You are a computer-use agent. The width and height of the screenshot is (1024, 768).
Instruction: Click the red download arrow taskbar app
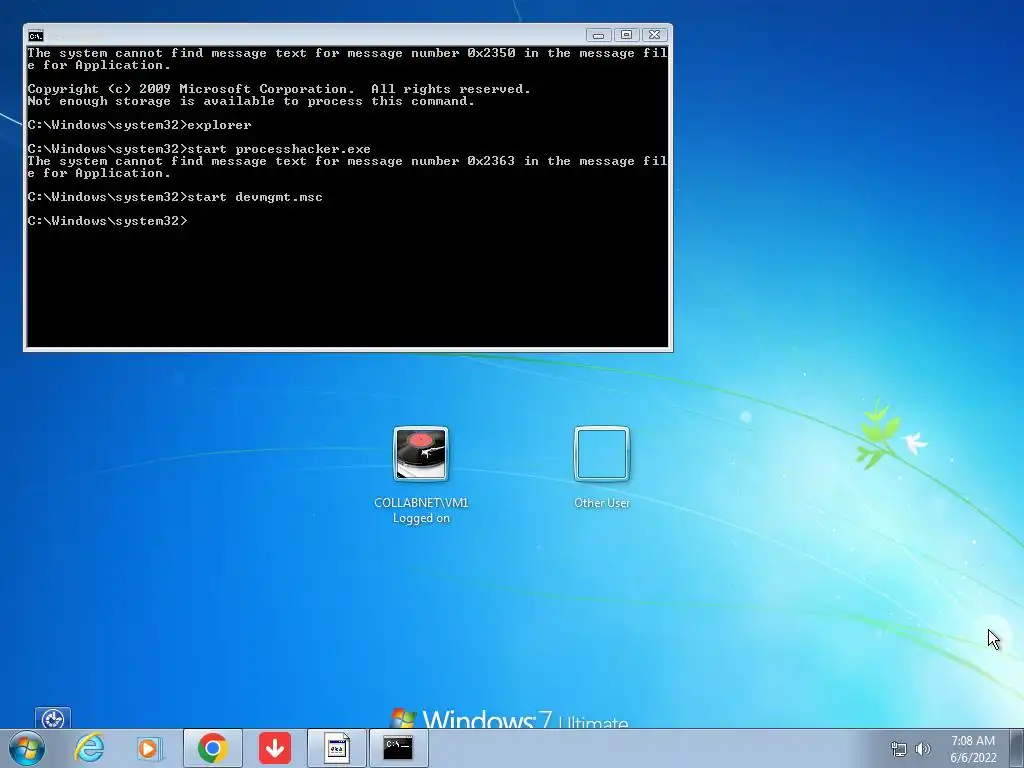[x=274, y=748]
